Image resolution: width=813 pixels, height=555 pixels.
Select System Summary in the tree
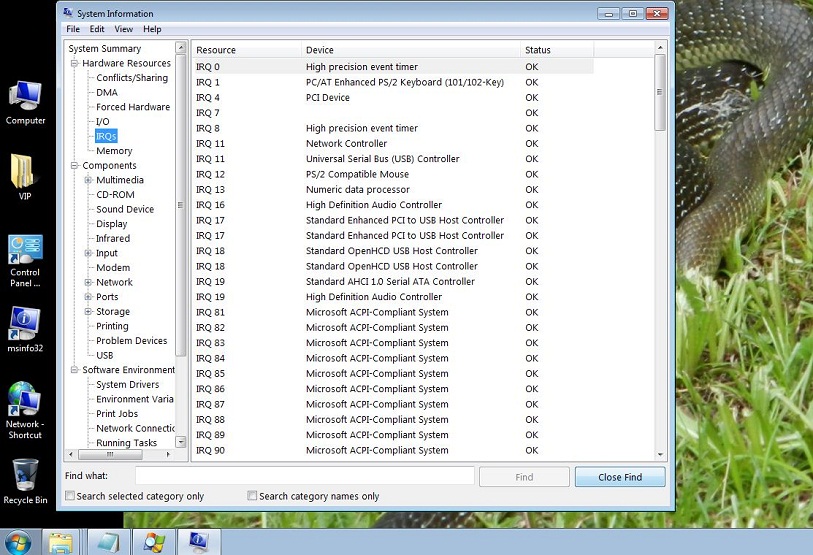point(105,48)
